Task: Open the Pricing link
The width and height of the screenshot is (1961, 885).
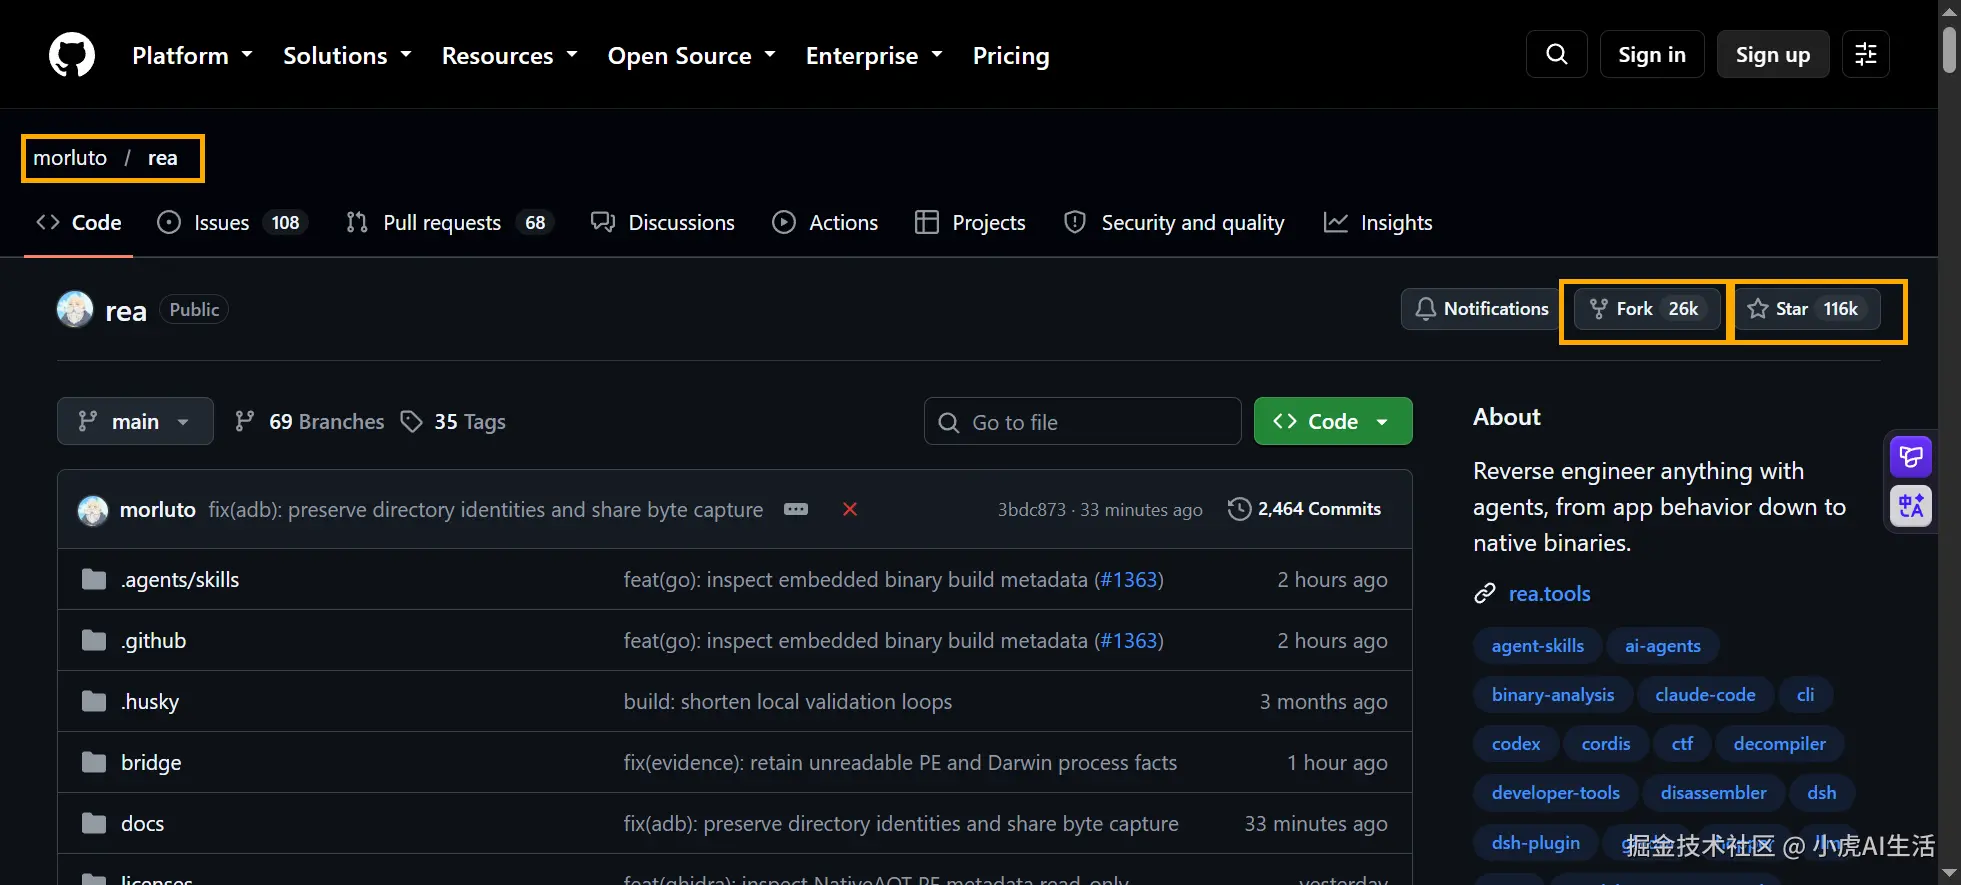Action: [x=1011, y=55]
